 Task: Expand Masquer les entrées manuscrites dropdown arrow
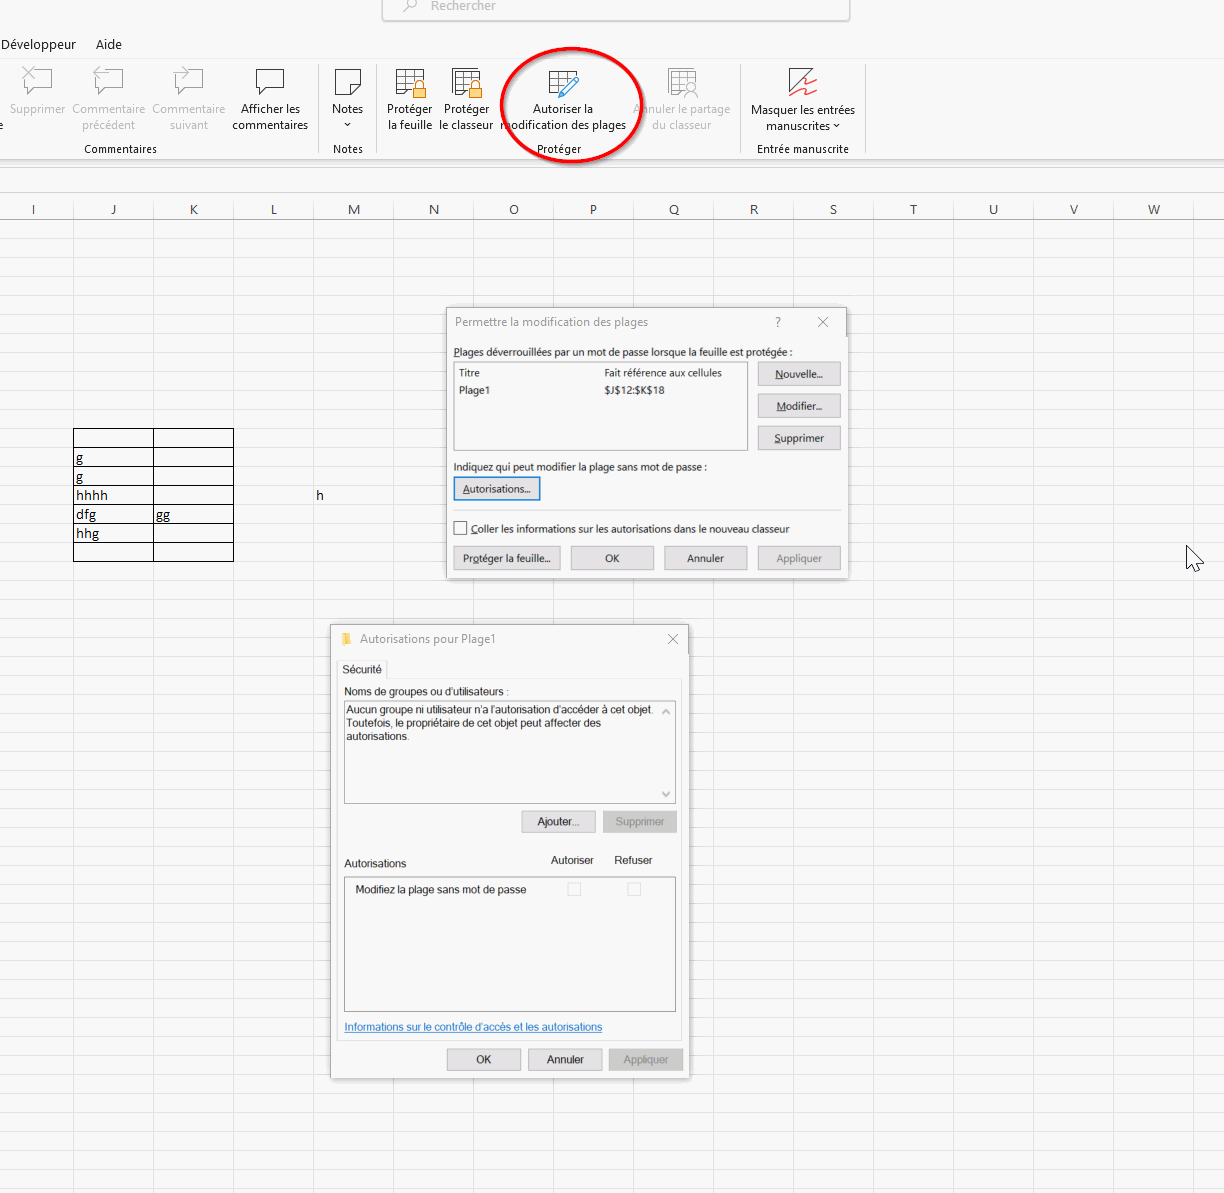837,126
